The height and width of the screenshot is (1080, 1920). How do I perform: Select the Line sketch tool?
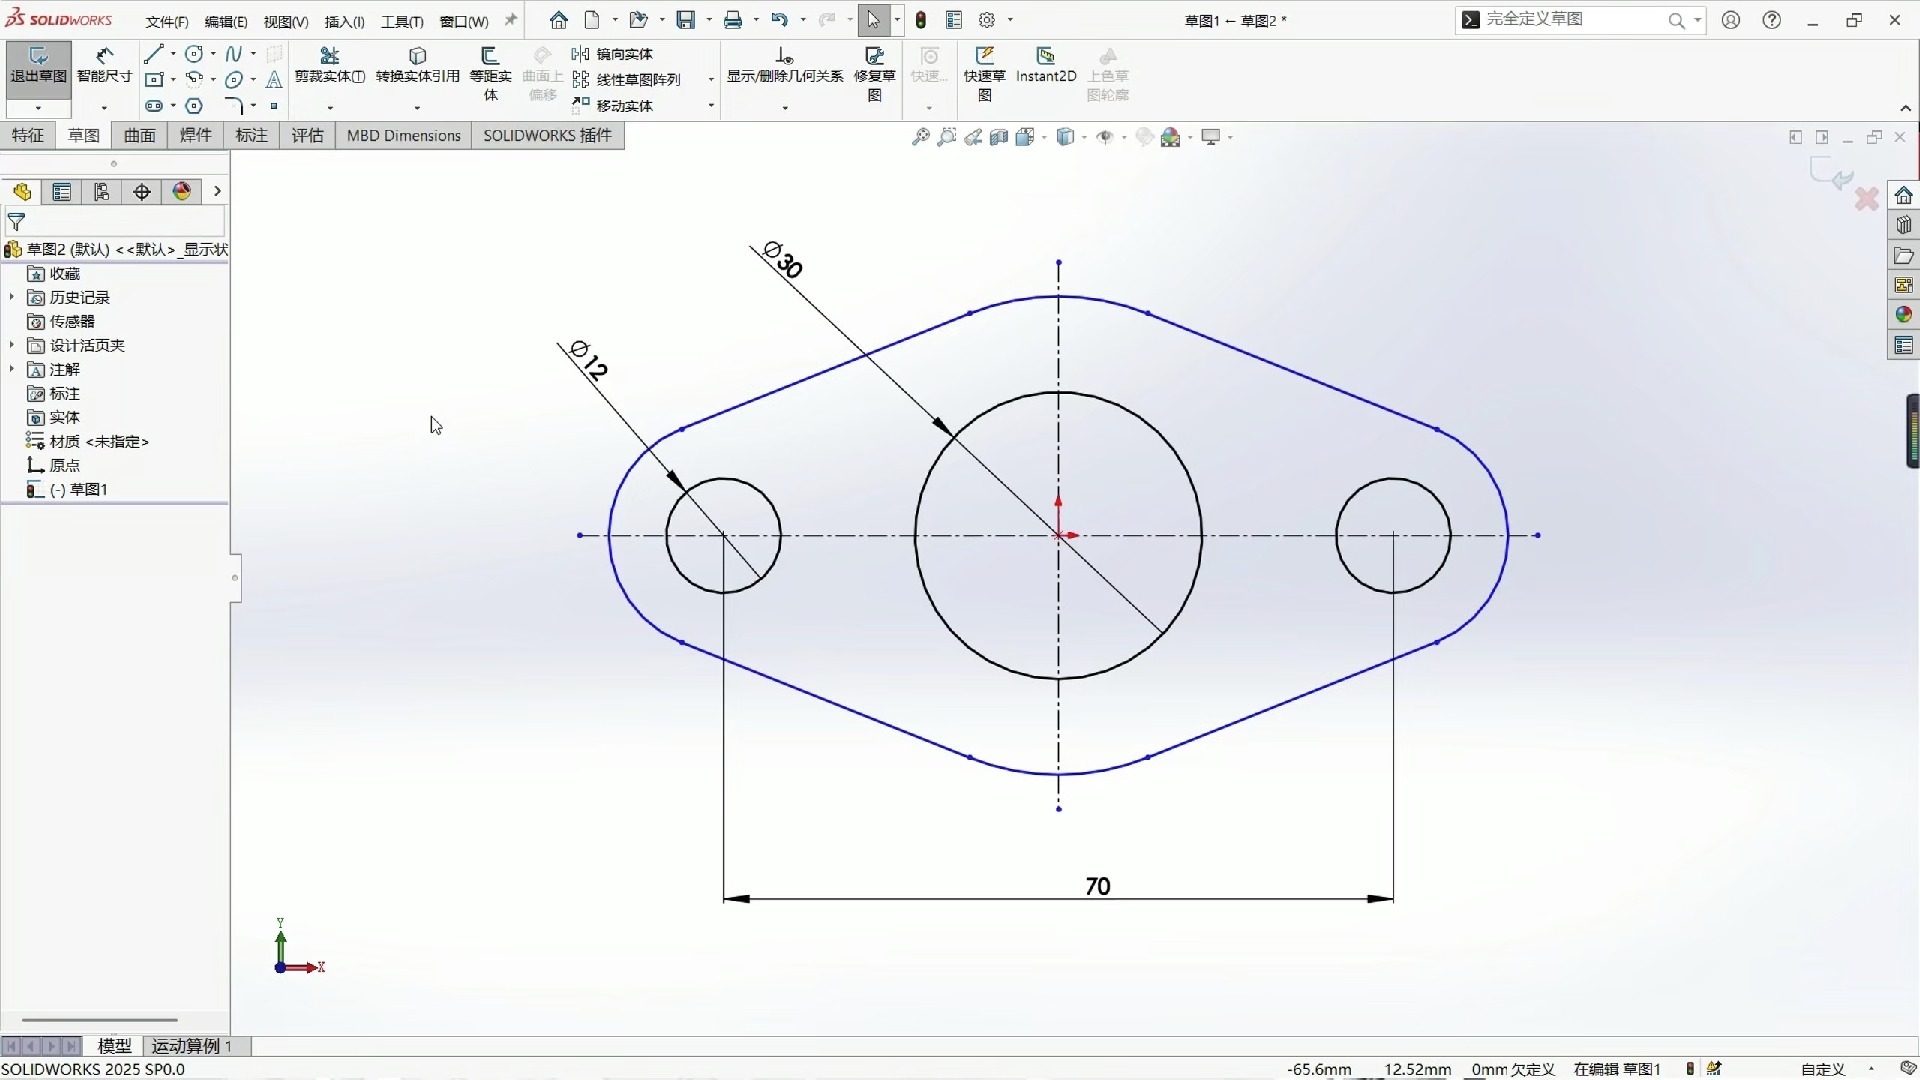tap(153, 54)
